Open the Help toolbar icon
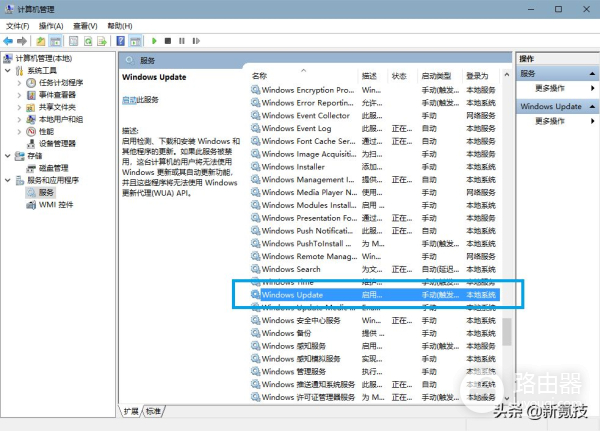Image resolution: width=600 pixels, height=431 pixels. click(121, 41)
